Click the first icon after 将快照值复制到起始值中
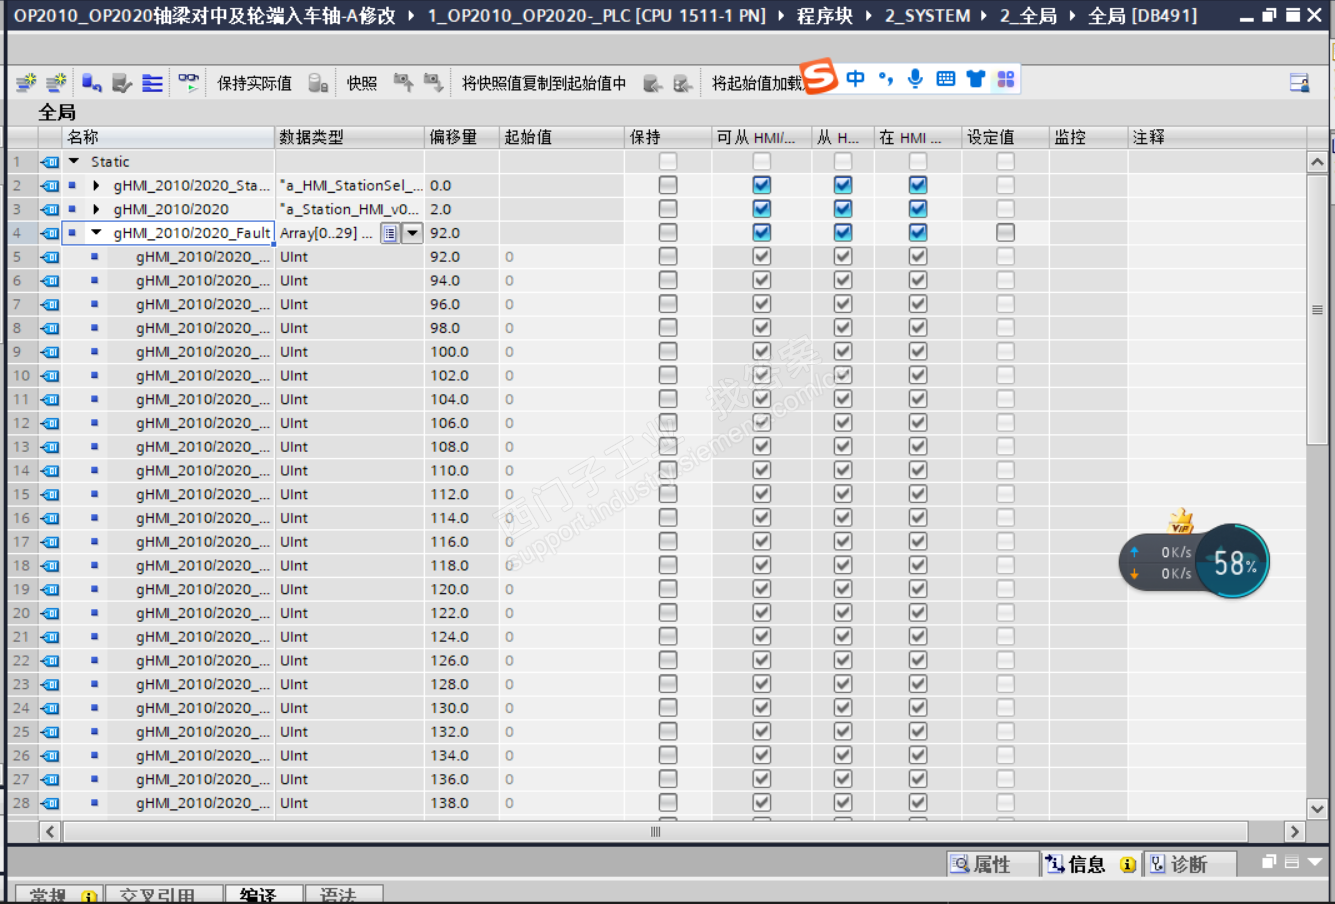The image size is (1335, 904). (653, 83)
